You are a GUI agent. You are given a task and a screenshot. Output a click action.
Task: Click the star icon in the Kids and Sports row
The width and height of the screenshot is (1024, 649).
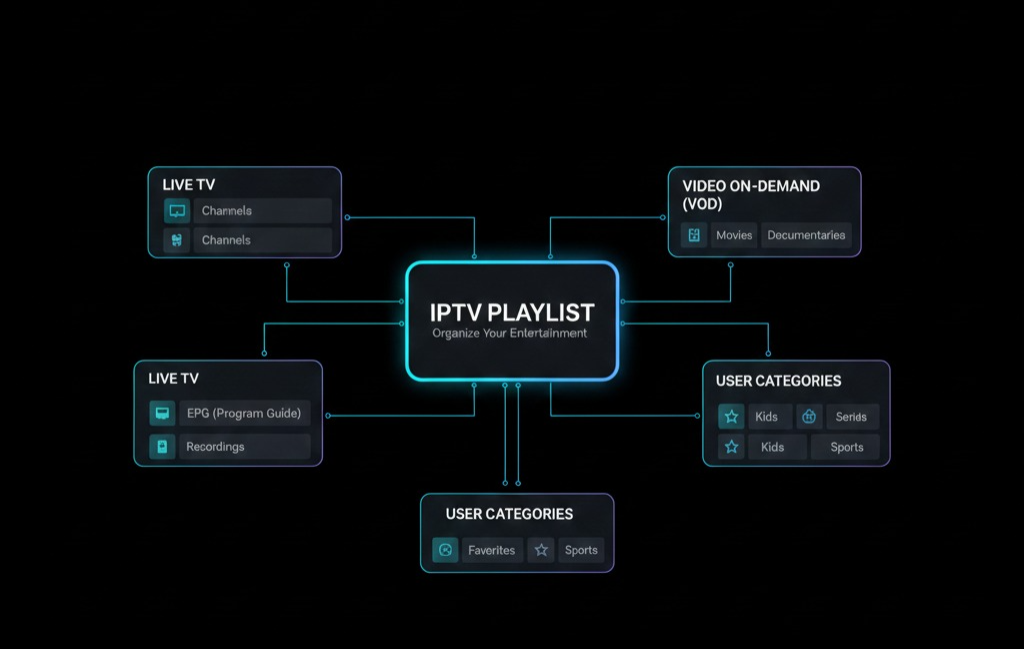(731, 447)
